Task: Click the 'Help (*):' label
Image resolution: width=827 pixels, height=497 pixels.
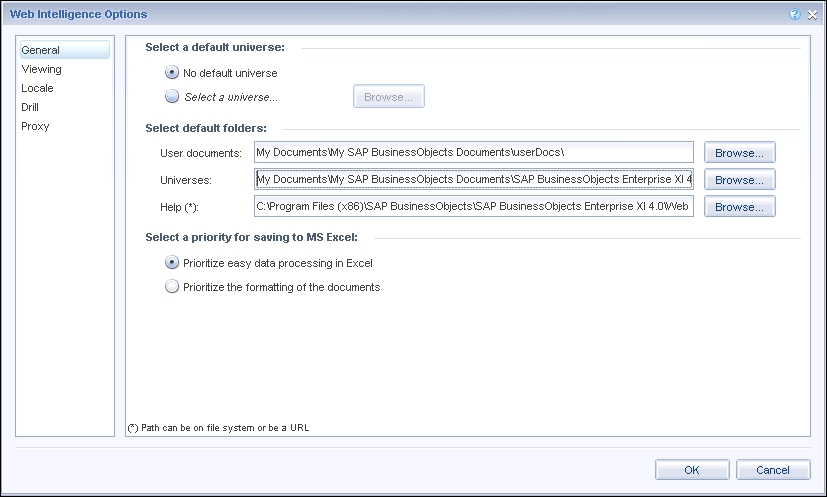Action: coord(179,207)
